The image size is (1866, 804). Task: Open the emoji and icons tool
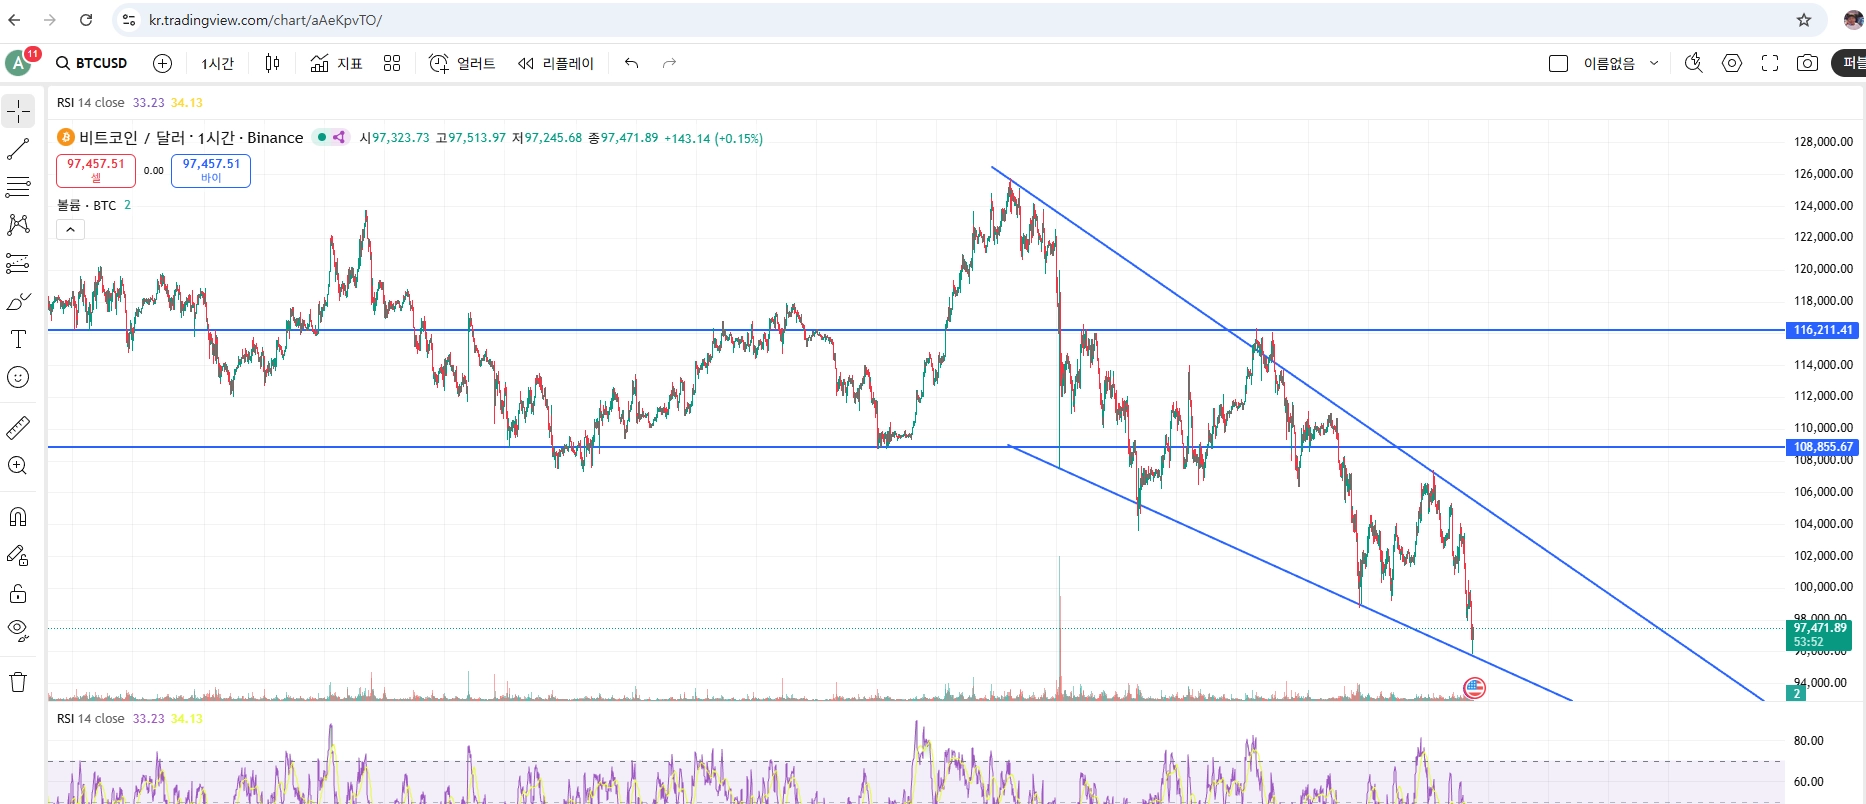[x=19, y=377]
